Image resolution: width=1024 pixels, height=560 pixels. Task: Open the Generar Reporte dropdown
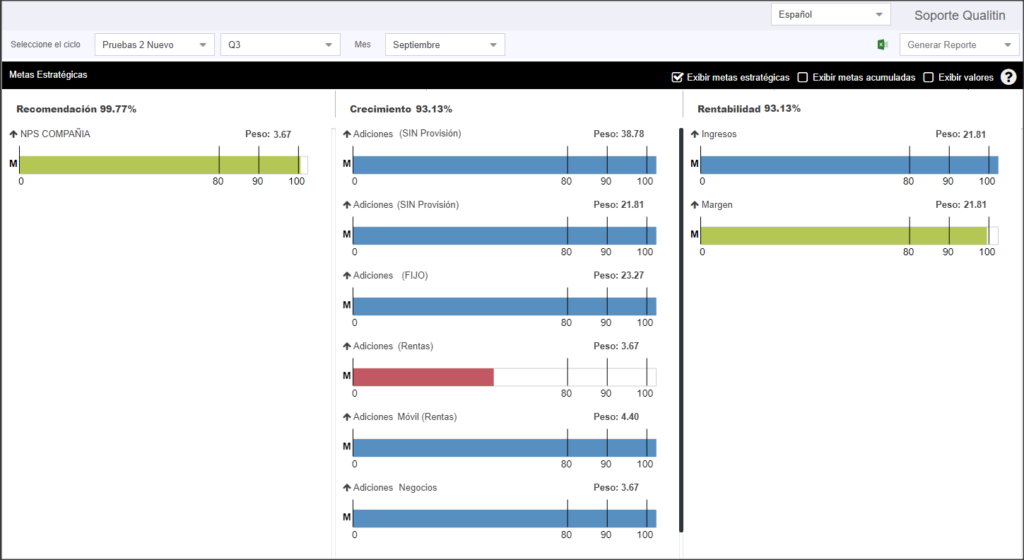pyautogui.click(x=959, y=44)
